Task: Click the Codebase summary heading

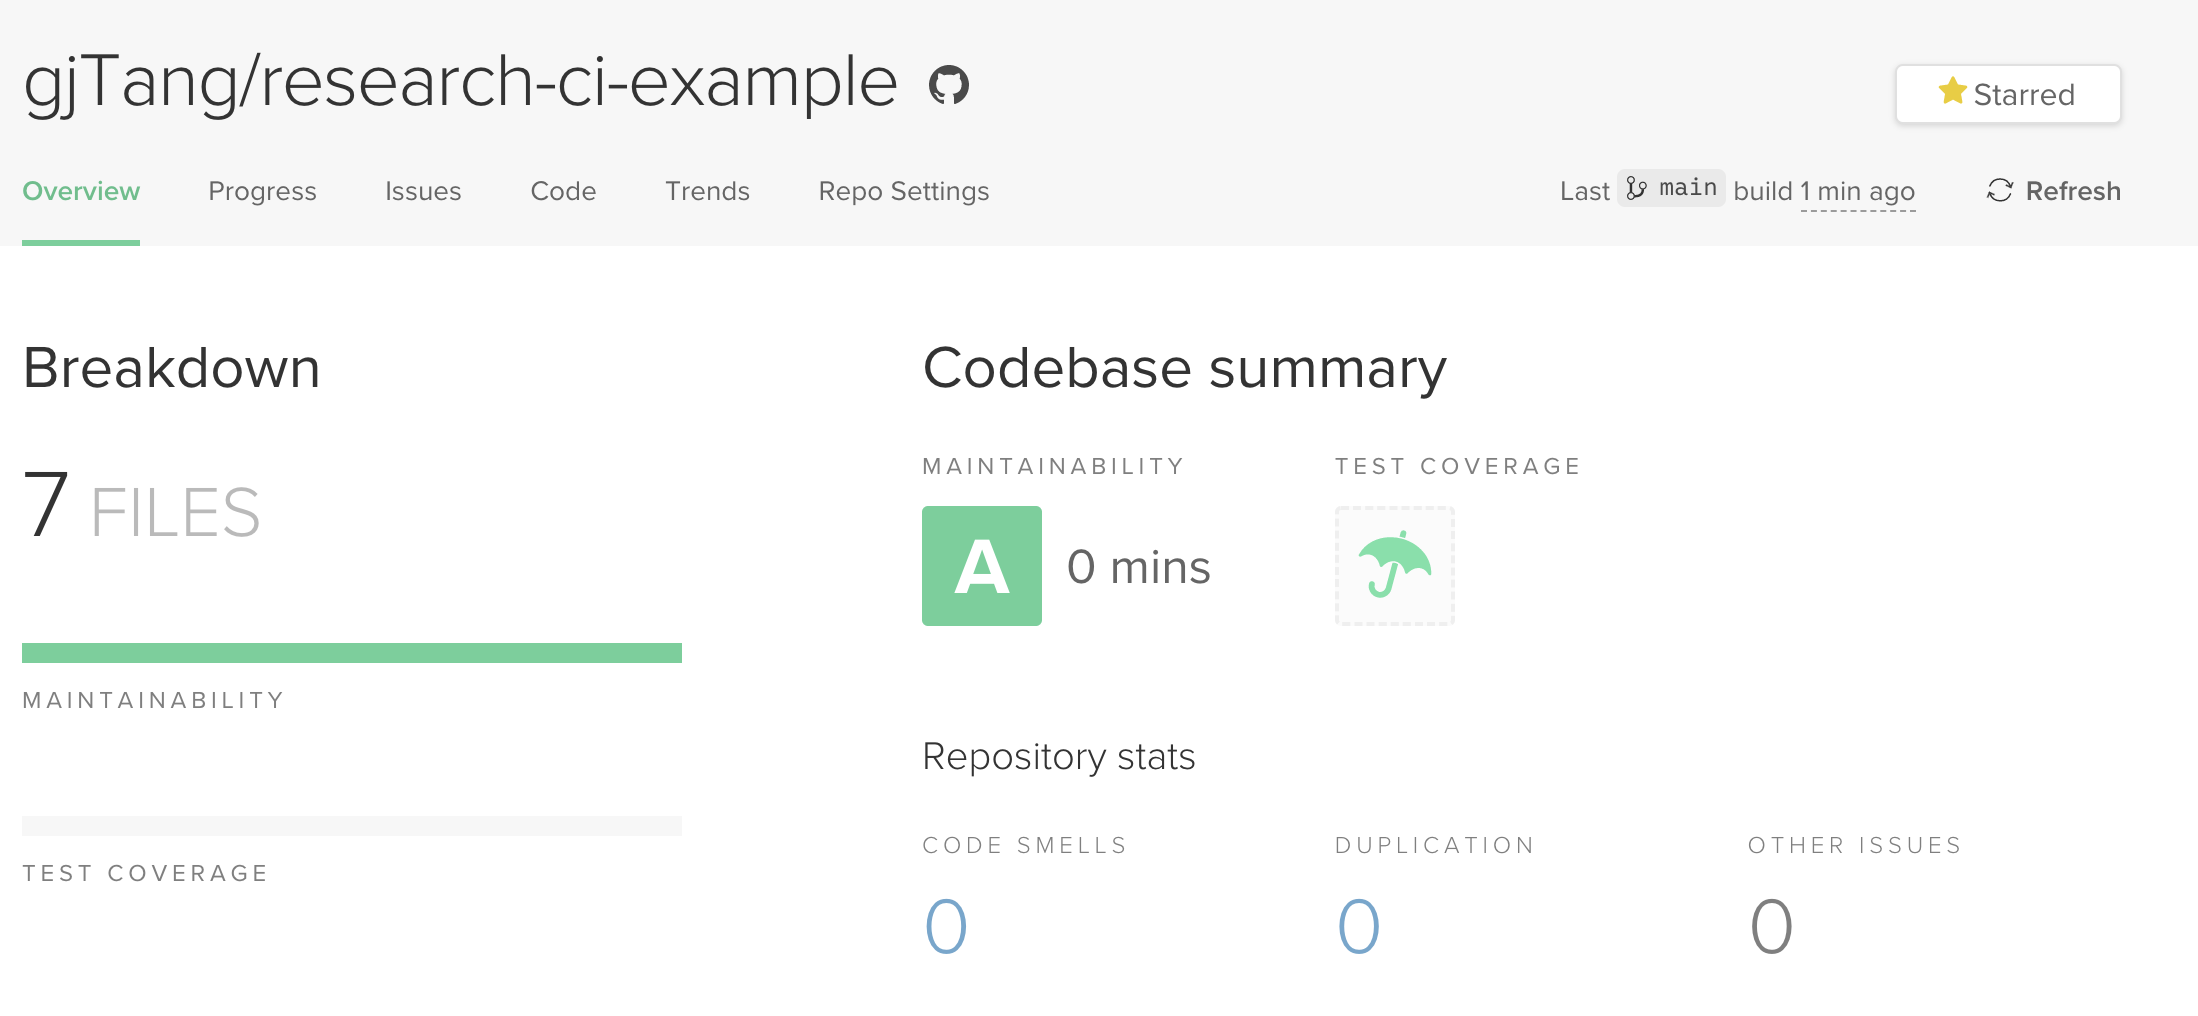Action: coord(1184,369)
